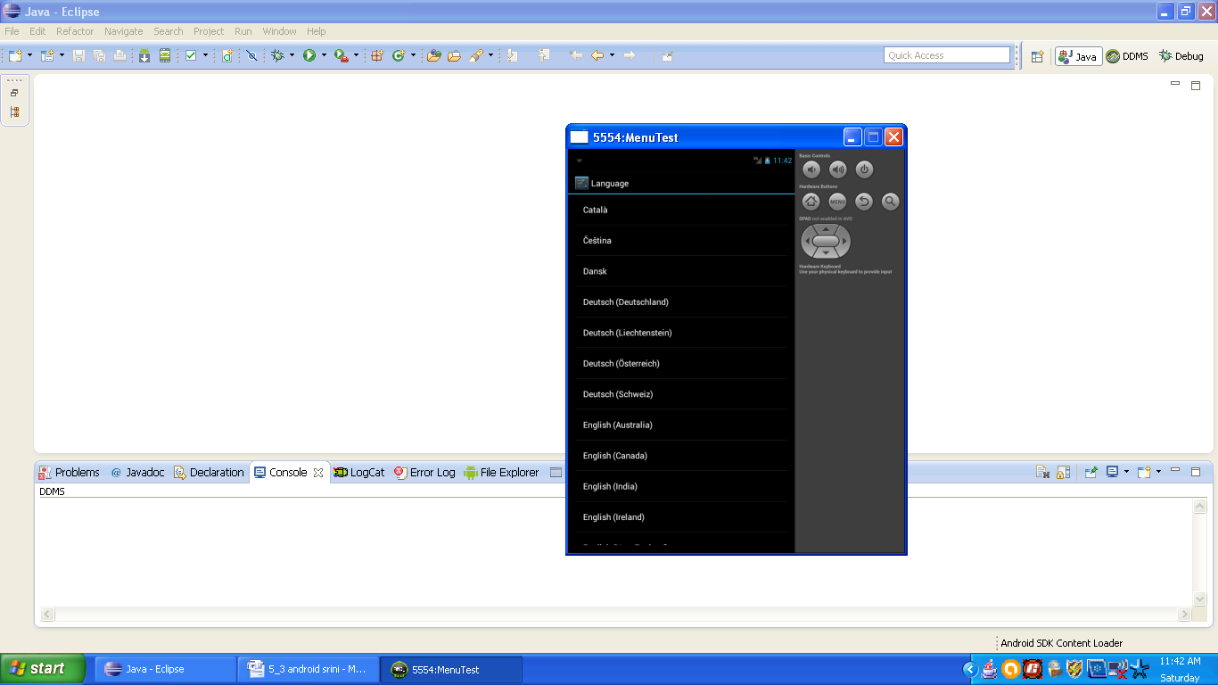Switch to the Problems tab
The image size is (1218, 685).
tap(69, 472)
